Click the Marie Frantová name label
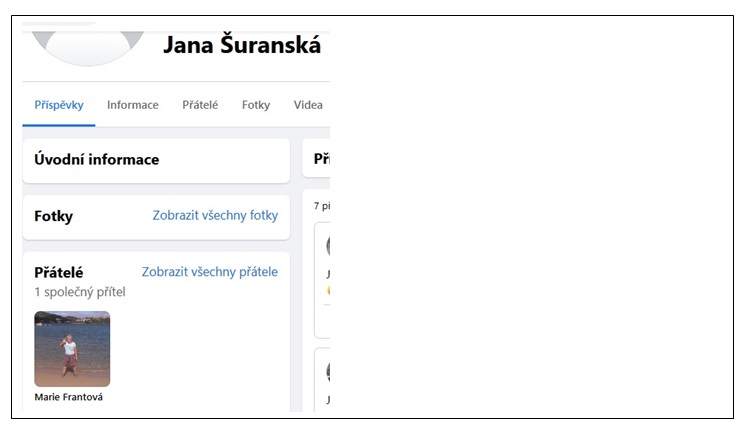The image size is (751, 431). (68, 397)
